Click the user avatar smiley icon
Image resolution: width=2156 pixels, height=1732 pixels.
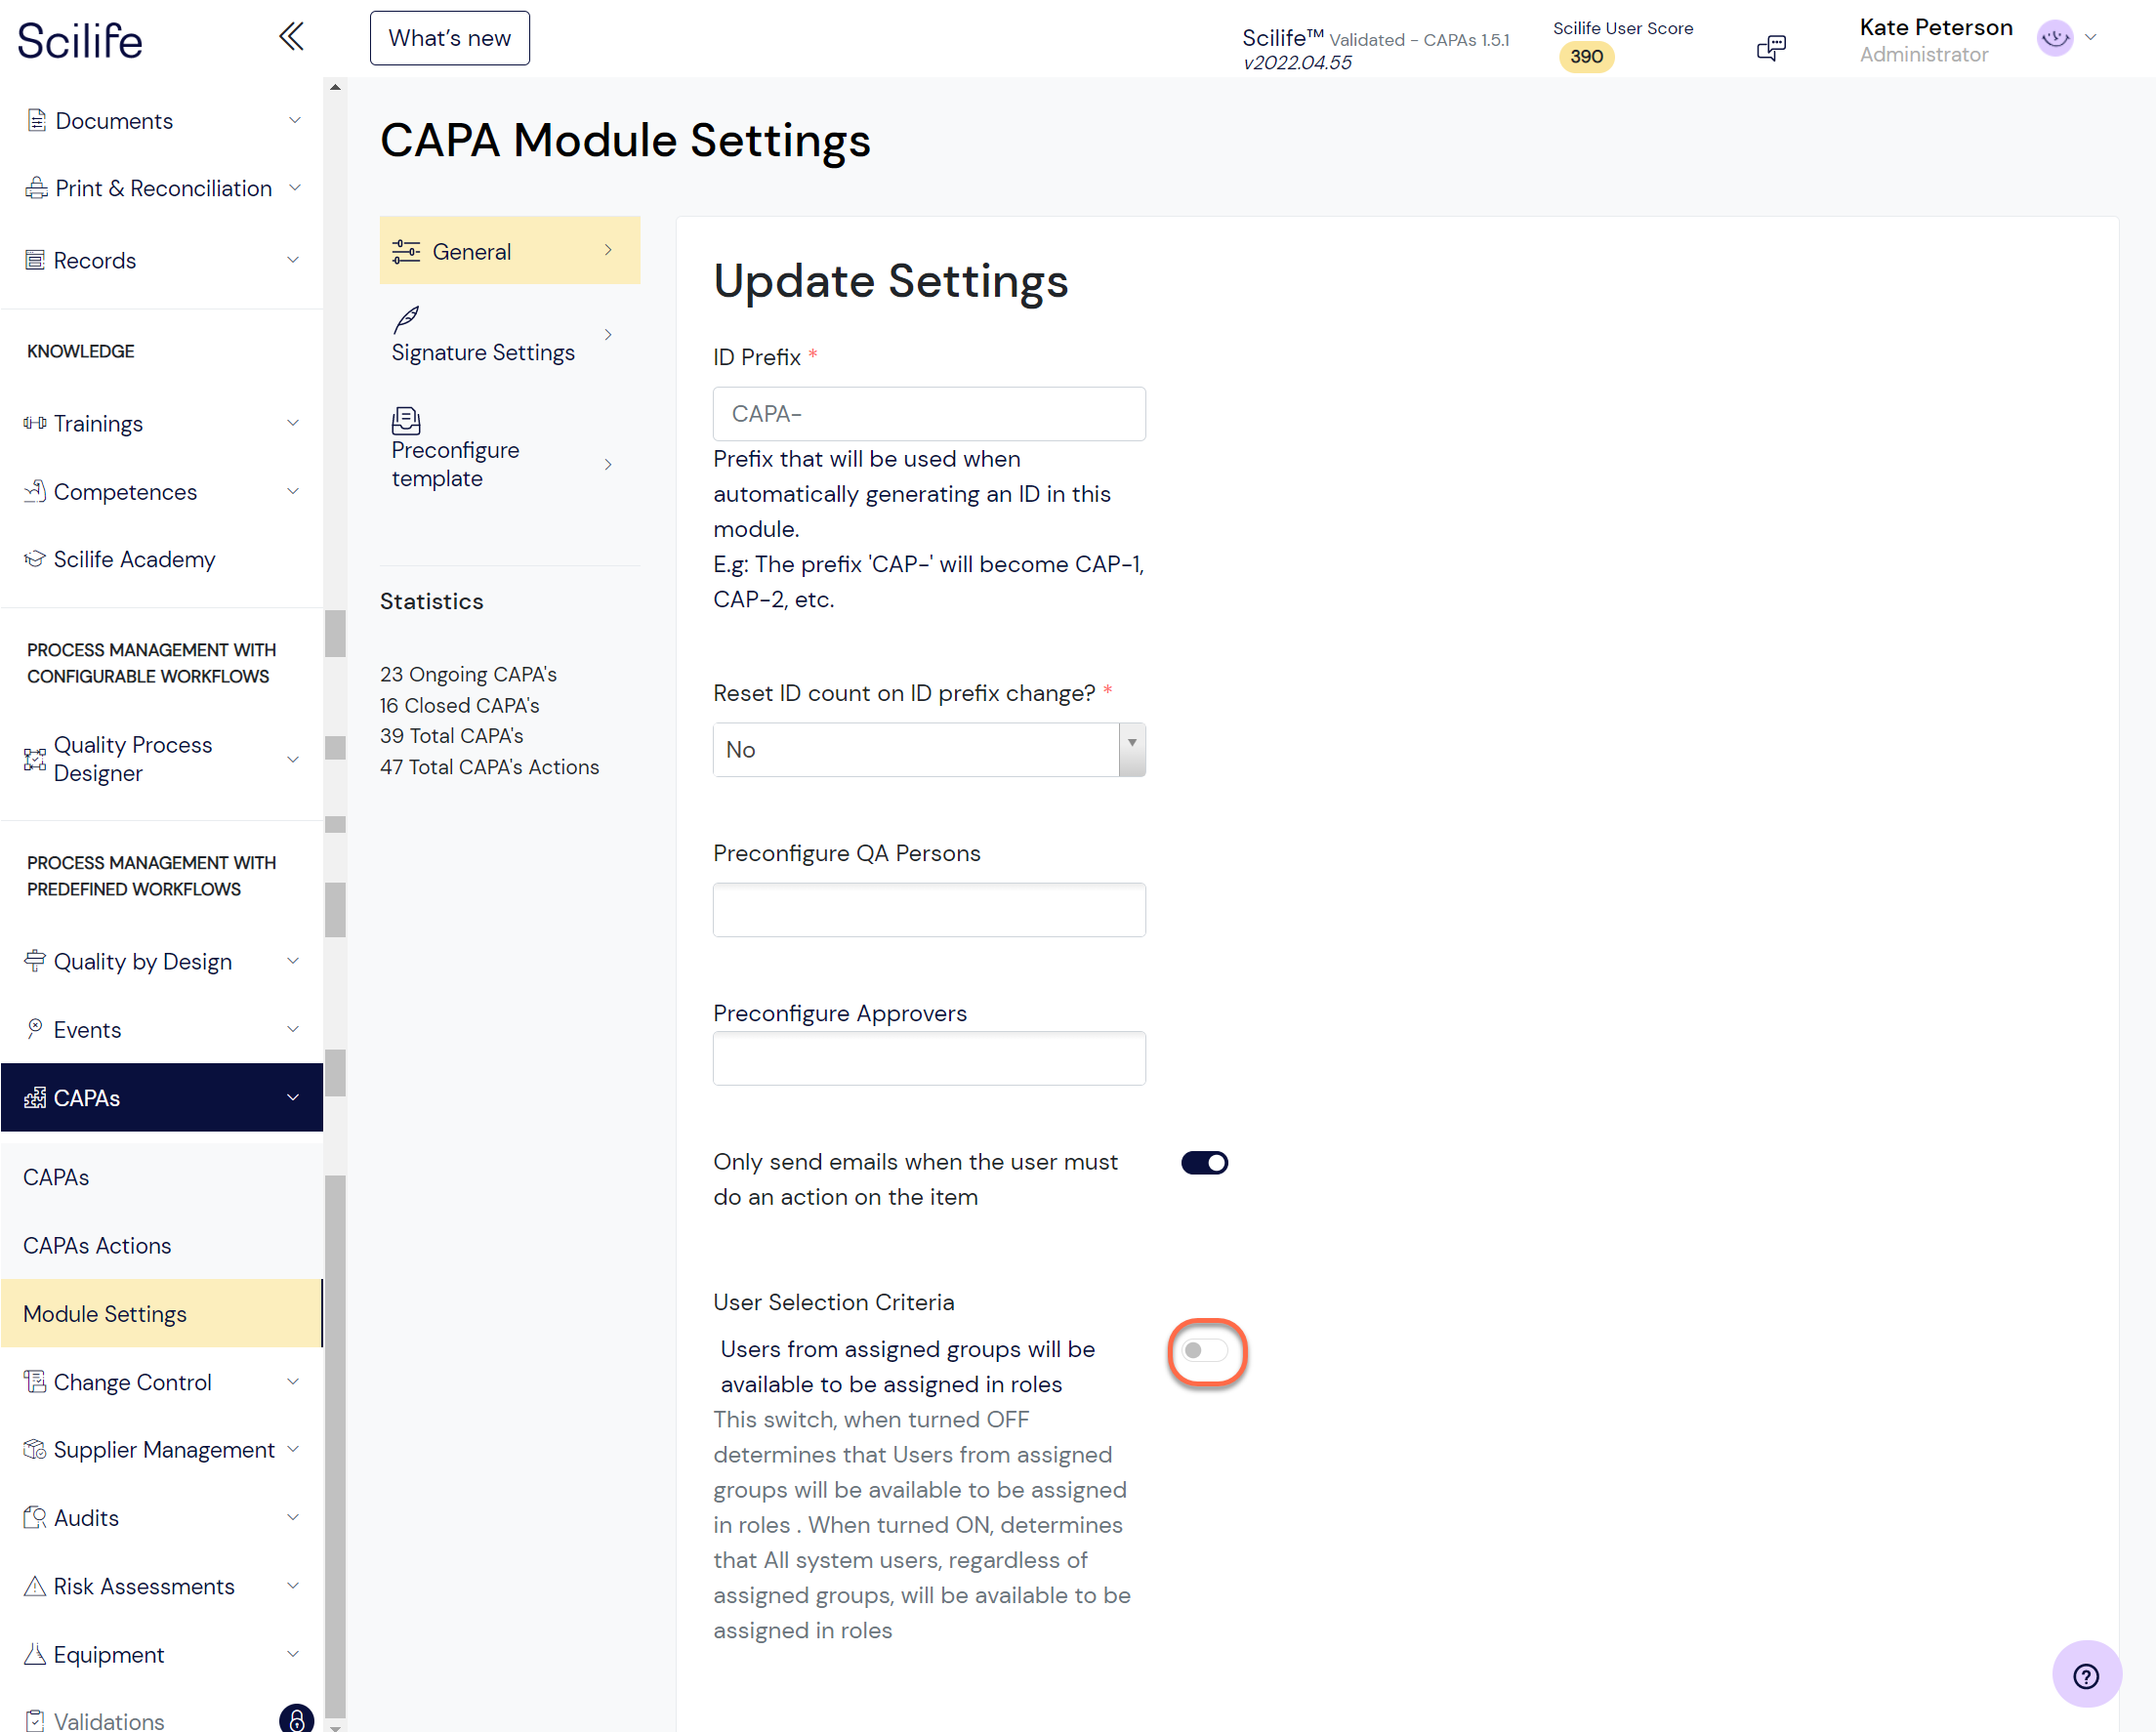coord(2055,38)
